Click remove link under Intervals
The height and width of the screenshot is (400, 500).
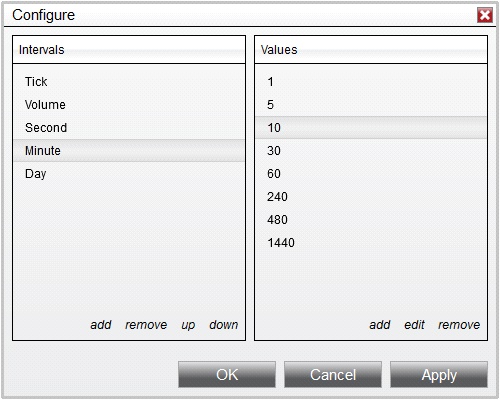[x=146, y=325]
